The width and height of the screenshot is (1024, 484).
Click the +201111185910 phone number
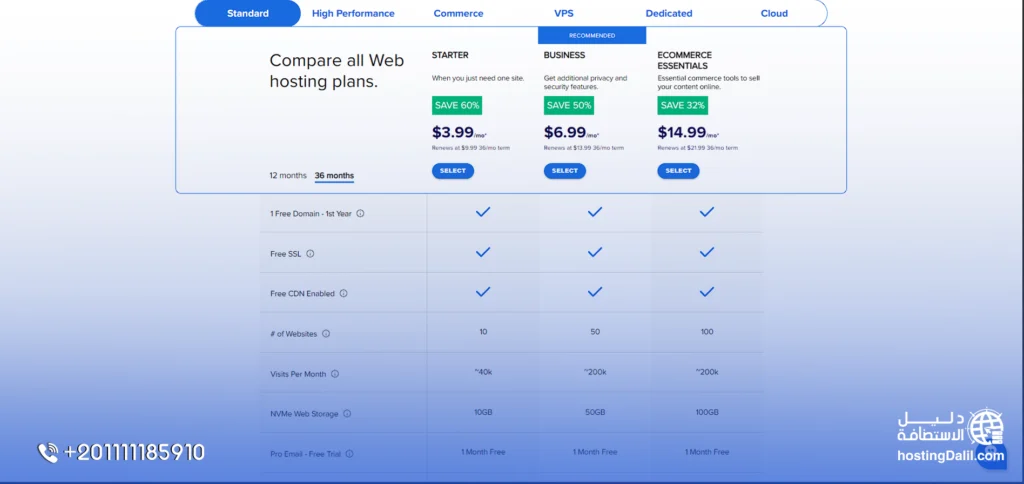(134, 453)
